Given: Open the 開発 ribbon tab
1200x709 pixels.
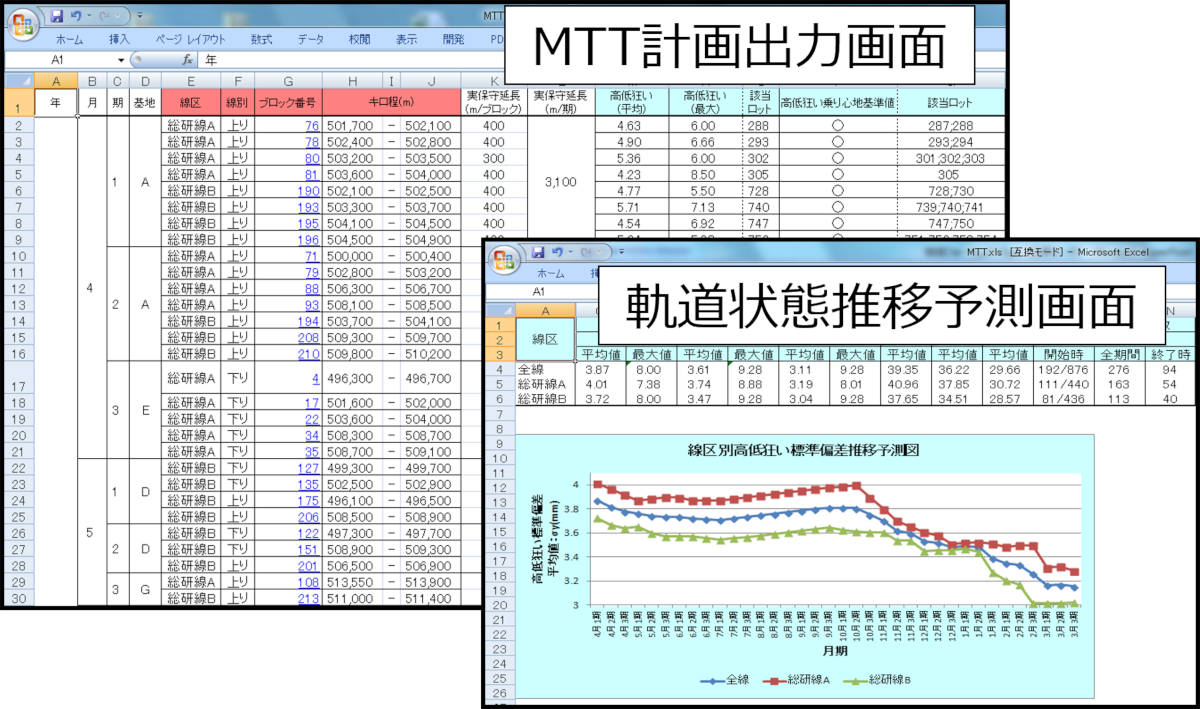Looking at the screenshot, I should 453,40.
